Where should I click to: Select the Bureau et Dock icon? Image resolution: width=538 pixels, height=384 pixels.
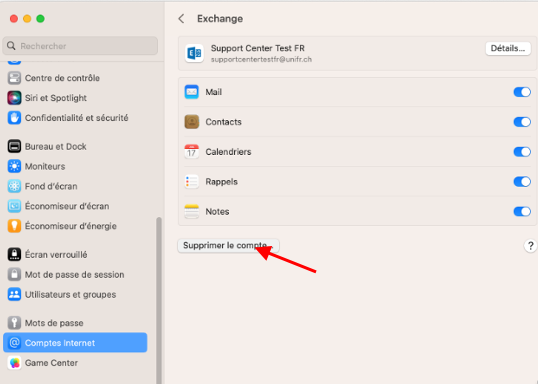coord(14,147)
